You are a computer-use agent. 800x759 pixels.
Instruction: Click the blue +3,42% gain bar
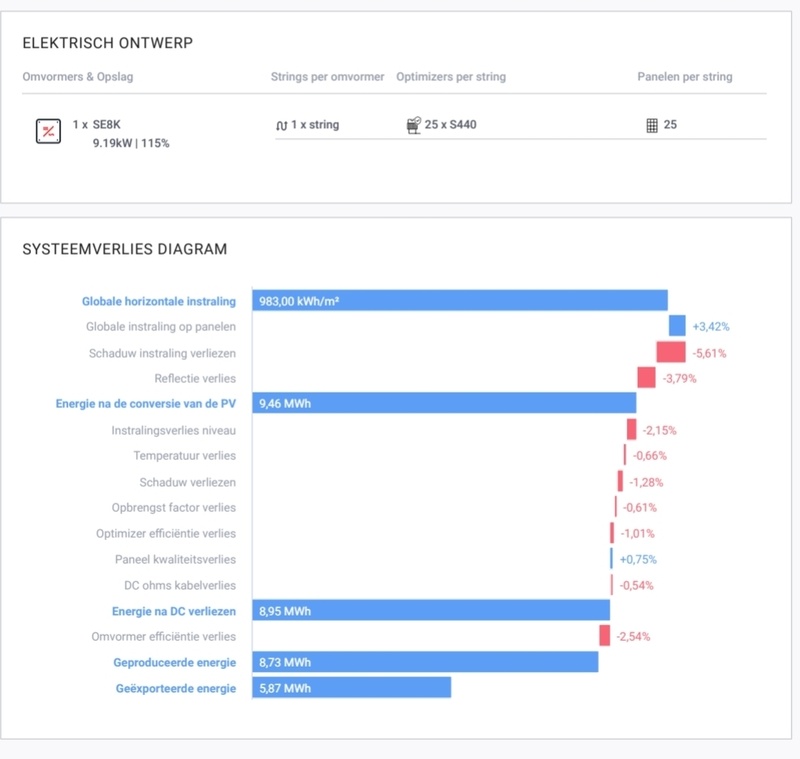click(x=677, y=326)
